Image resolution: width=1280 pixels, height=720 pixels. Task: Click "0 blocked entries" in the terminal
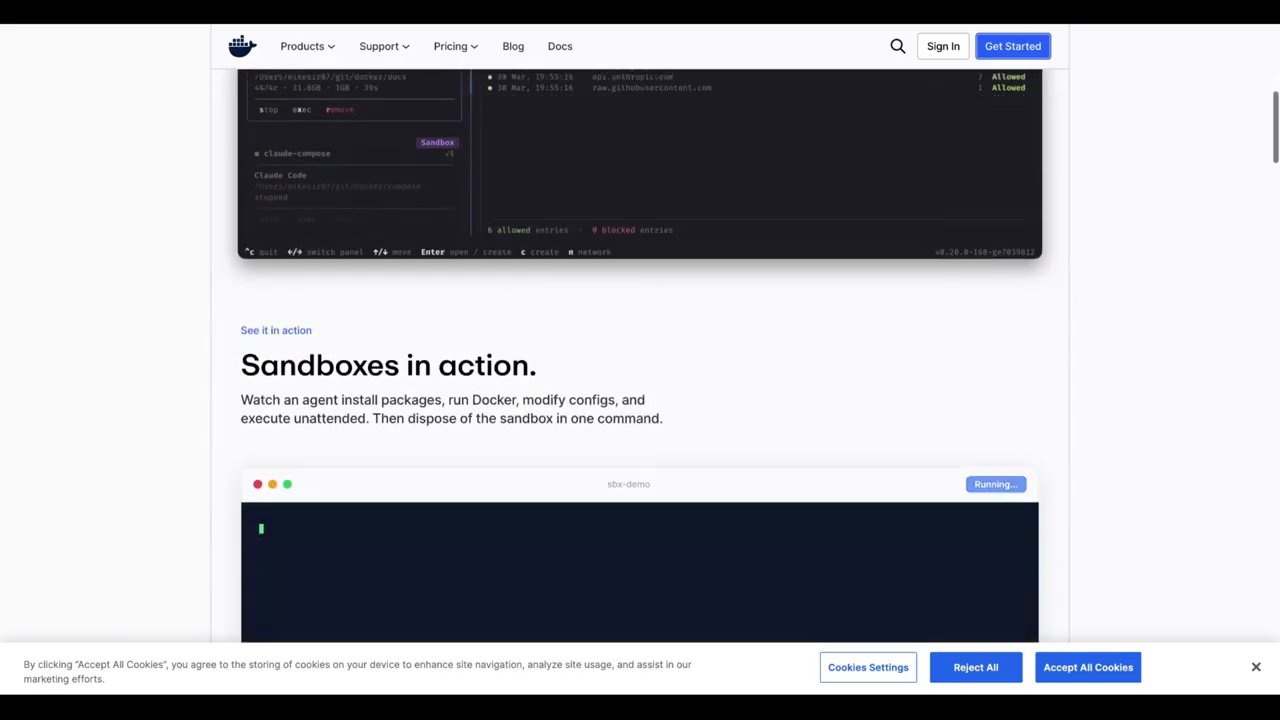(x=632, y=230)
